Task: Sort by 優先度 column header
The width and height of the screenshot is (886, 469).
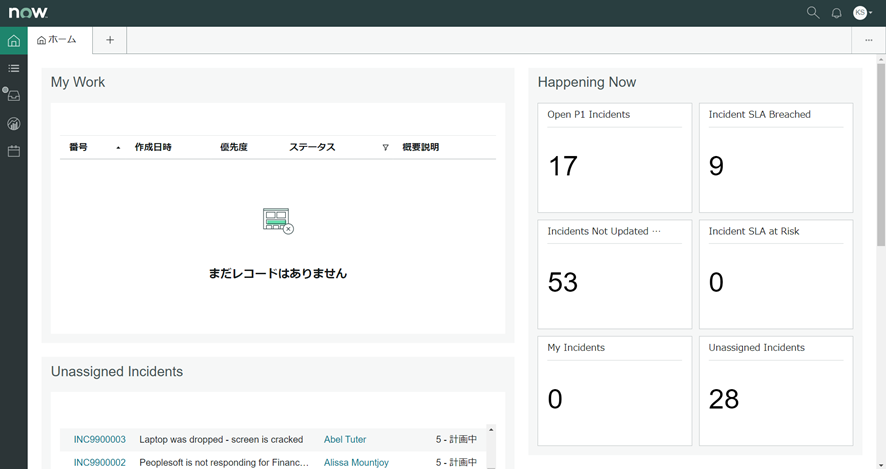Action: pos(234,147)
